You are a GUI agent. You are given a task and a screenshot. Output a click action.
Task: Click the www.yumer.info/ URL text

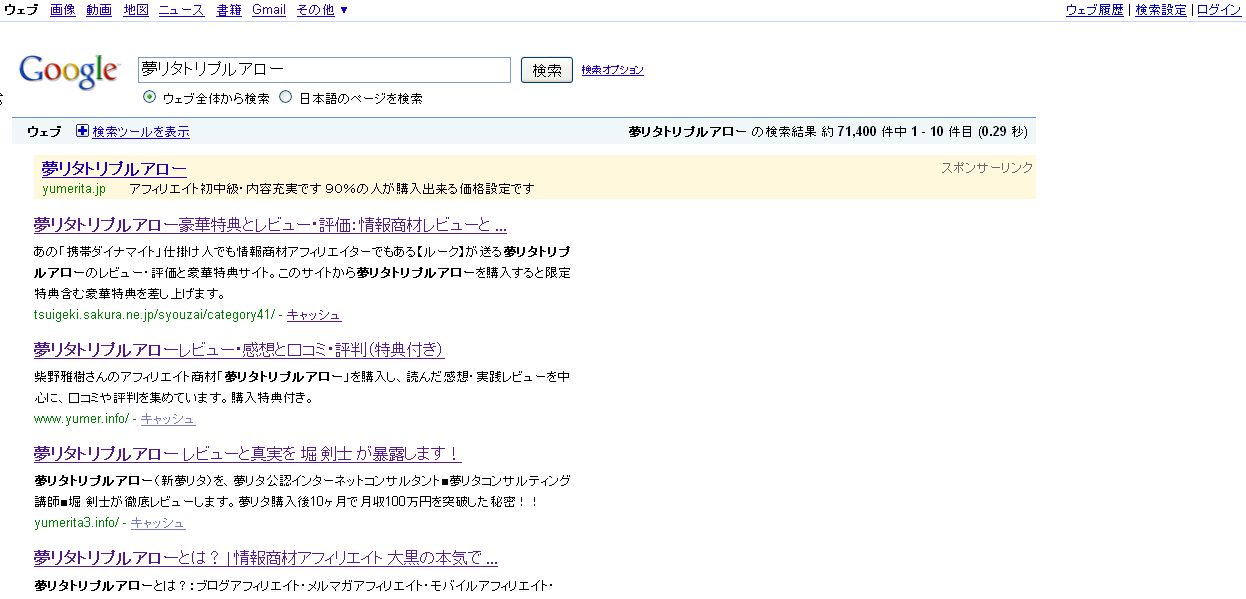coord(81,419)
